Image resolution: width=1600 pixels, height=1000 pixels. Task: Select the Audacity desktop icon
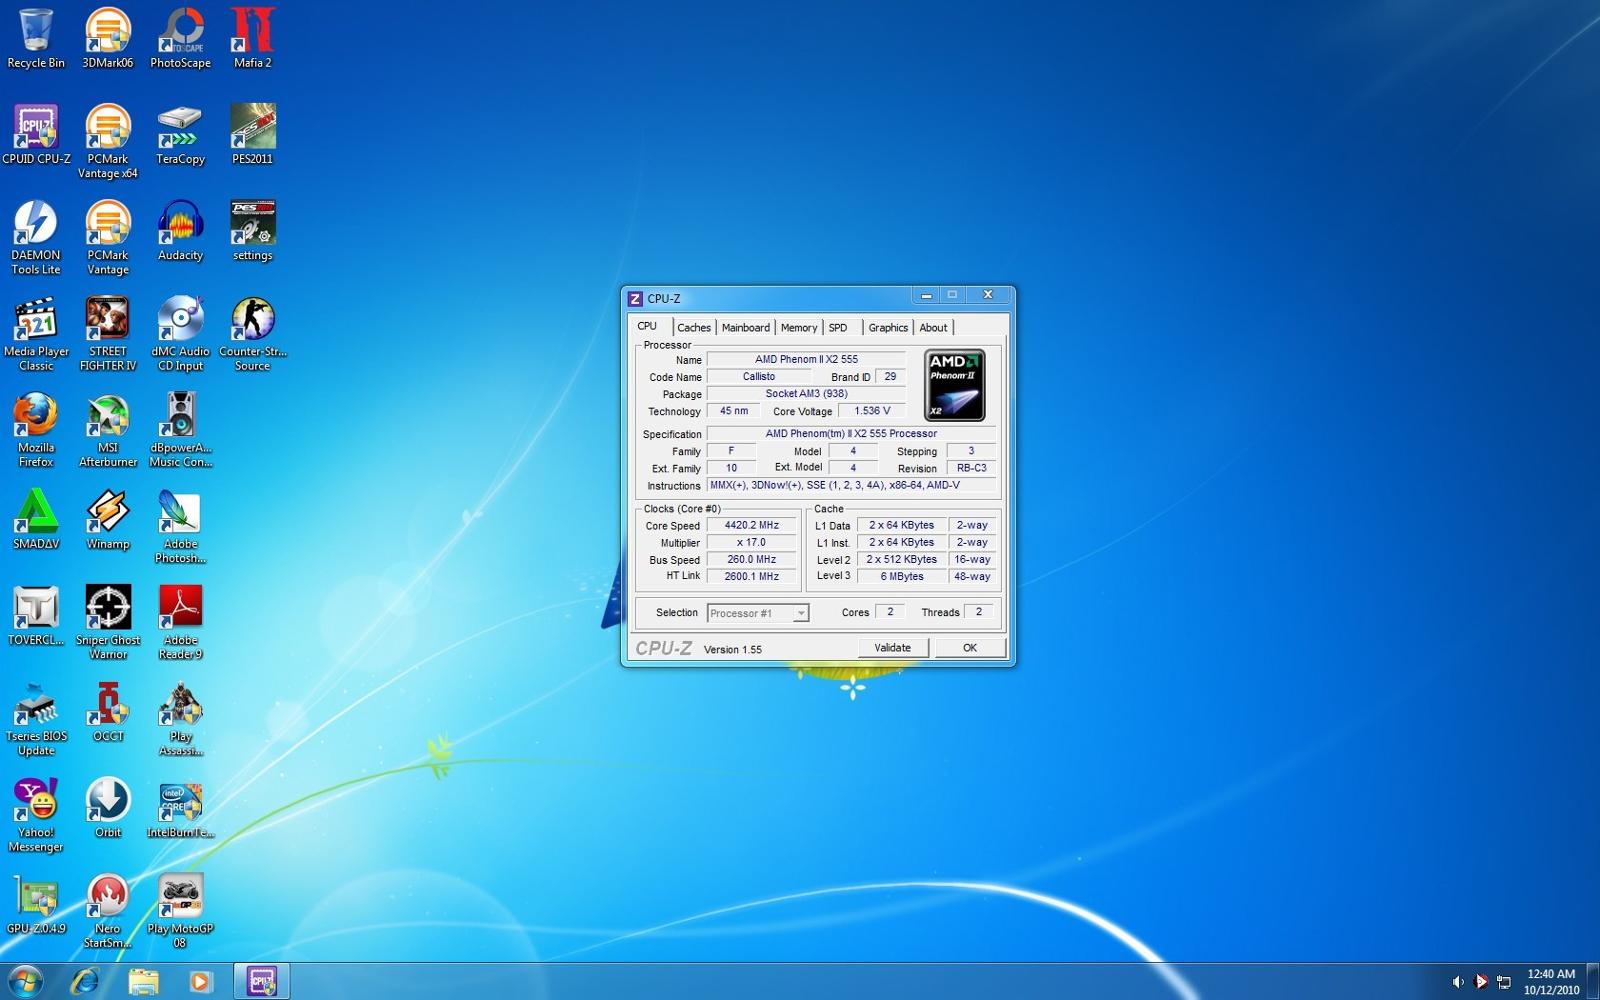click(x=180, y=231)
